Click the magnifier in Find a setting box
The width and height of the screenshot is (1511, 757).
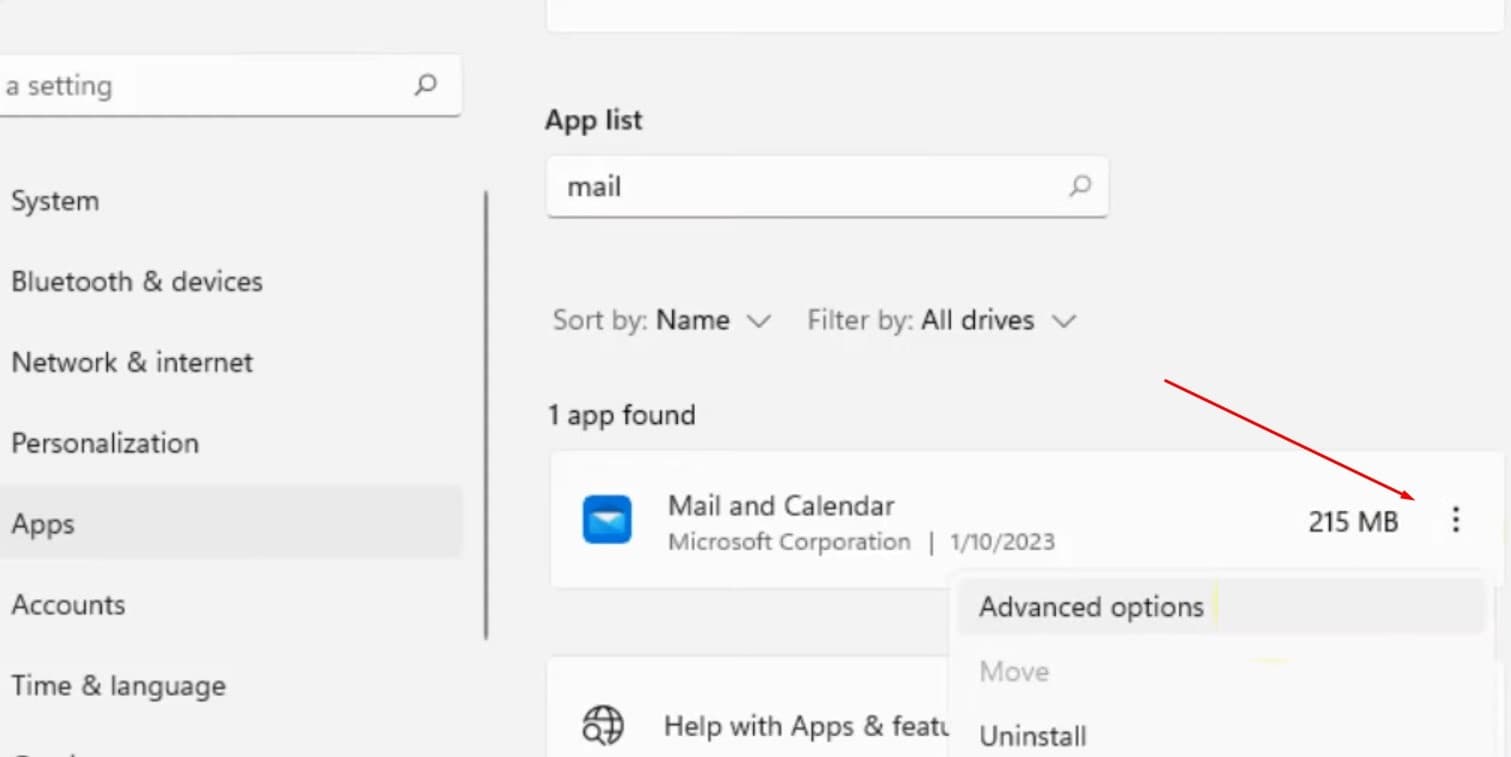point(426,85)
